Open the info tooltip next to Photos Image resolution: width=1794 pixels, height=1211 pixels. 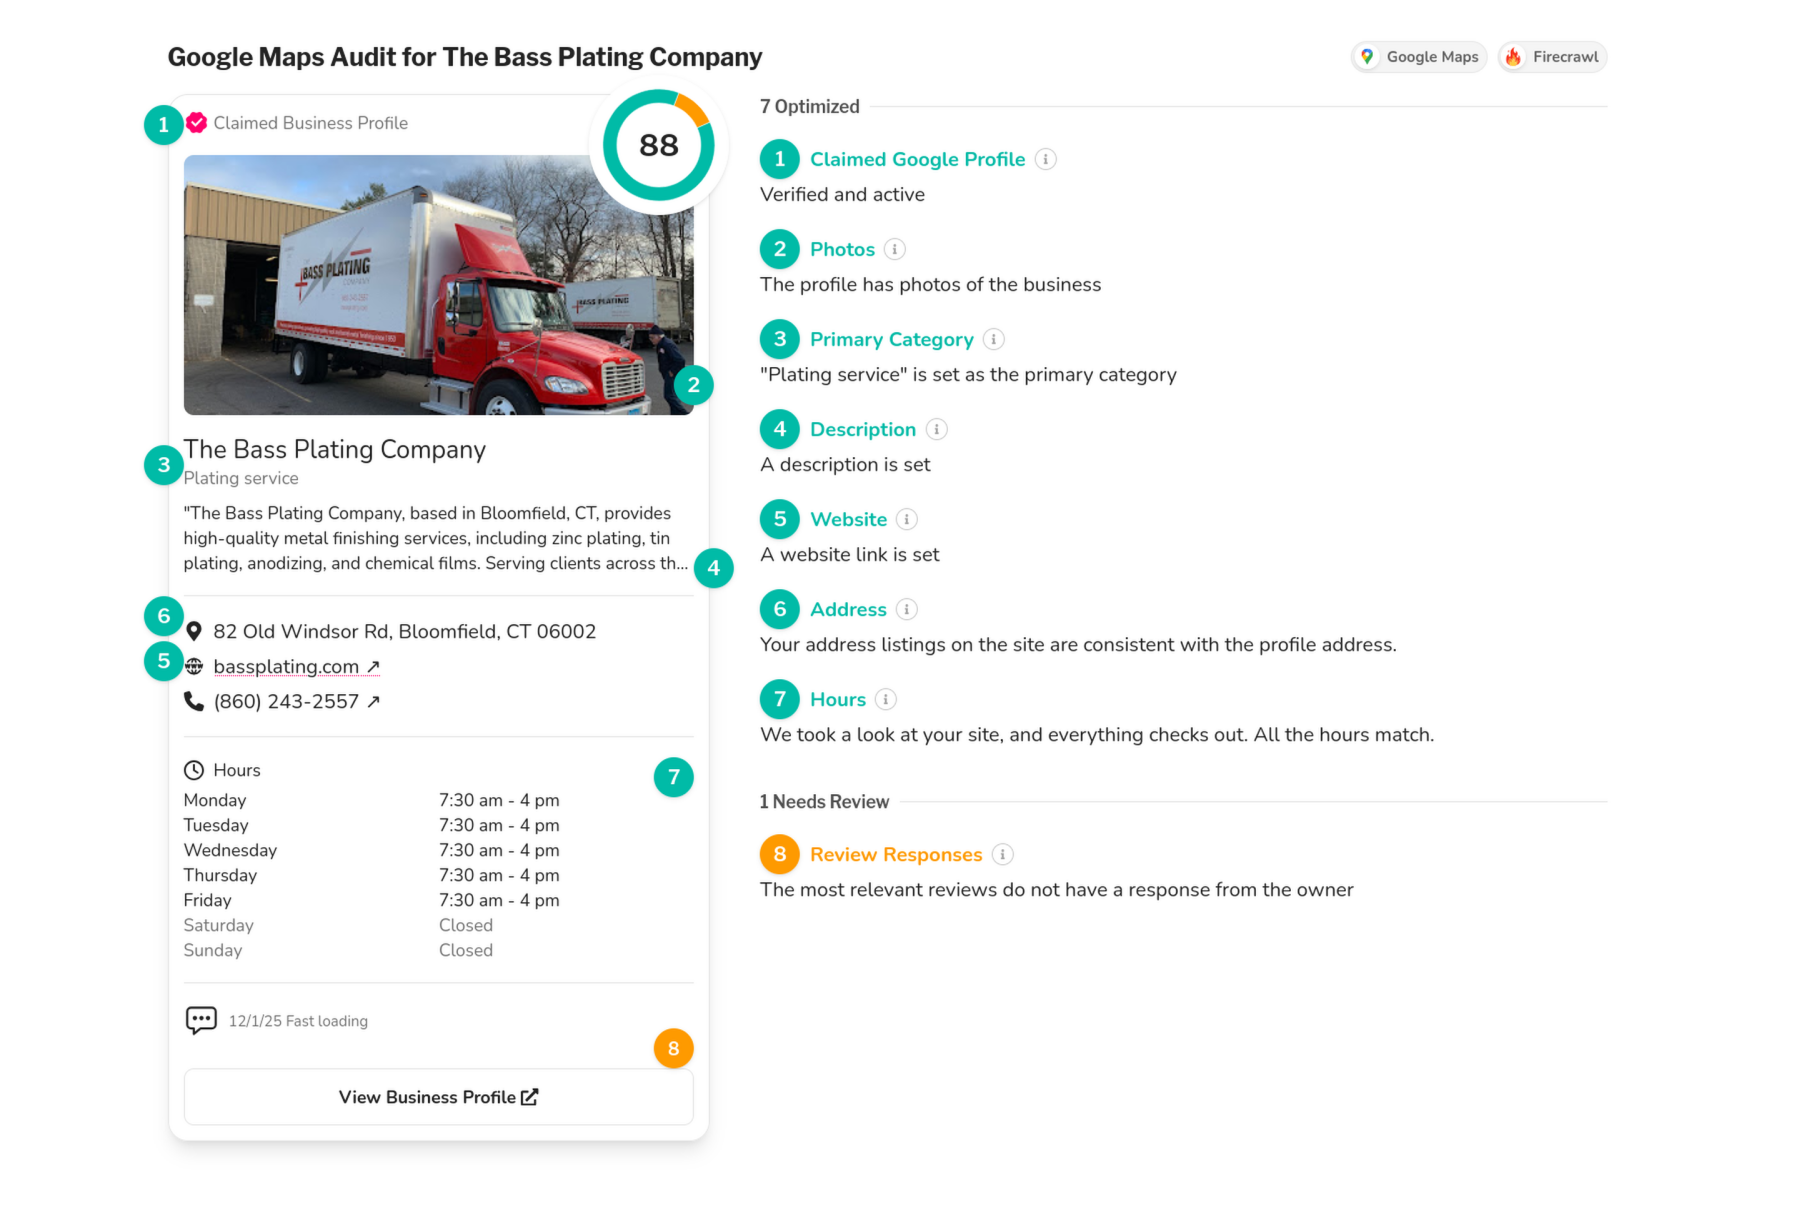pos(896,249)
